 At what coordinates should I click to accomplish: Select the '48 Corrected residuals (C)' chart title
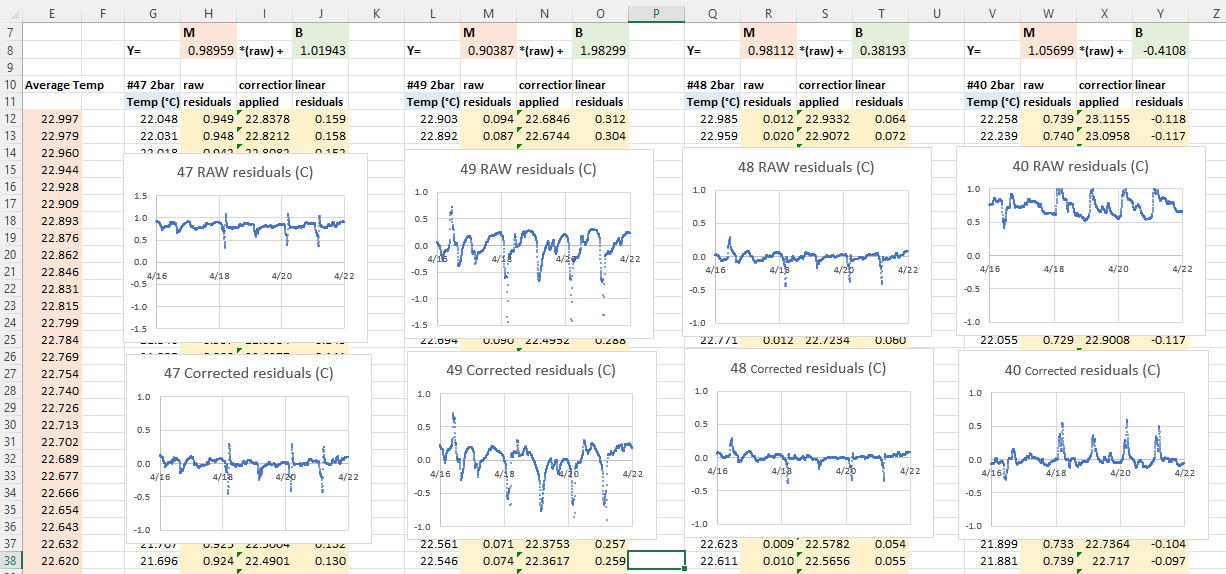(807, 368)
